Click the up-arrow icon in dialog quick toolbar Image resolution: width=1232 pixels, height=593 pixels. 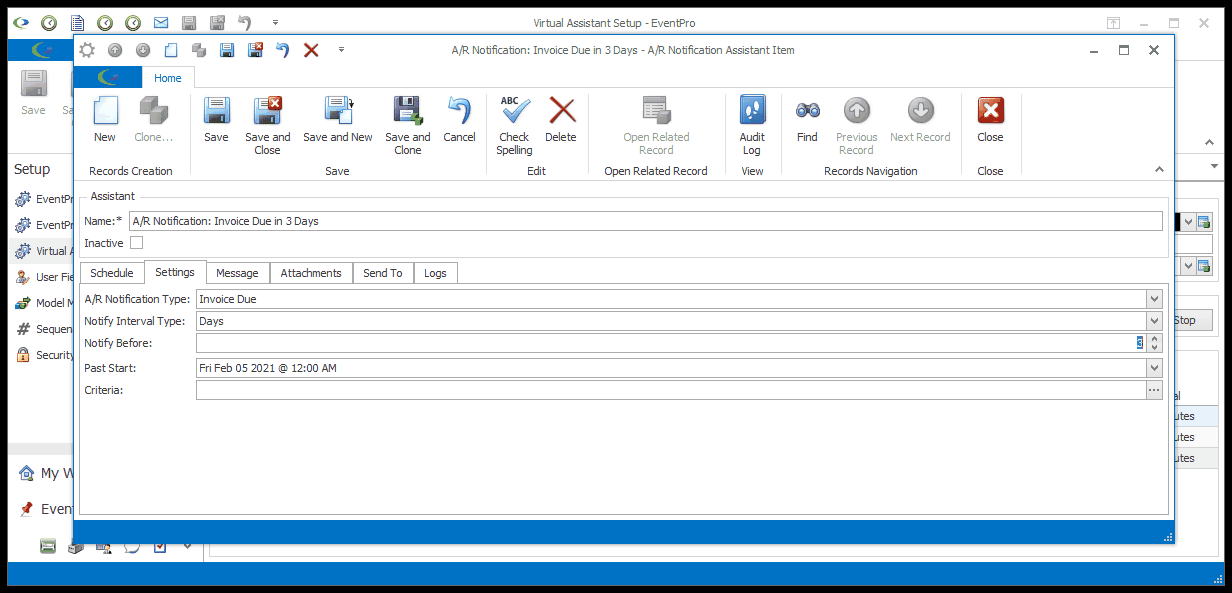click(115, 50)
